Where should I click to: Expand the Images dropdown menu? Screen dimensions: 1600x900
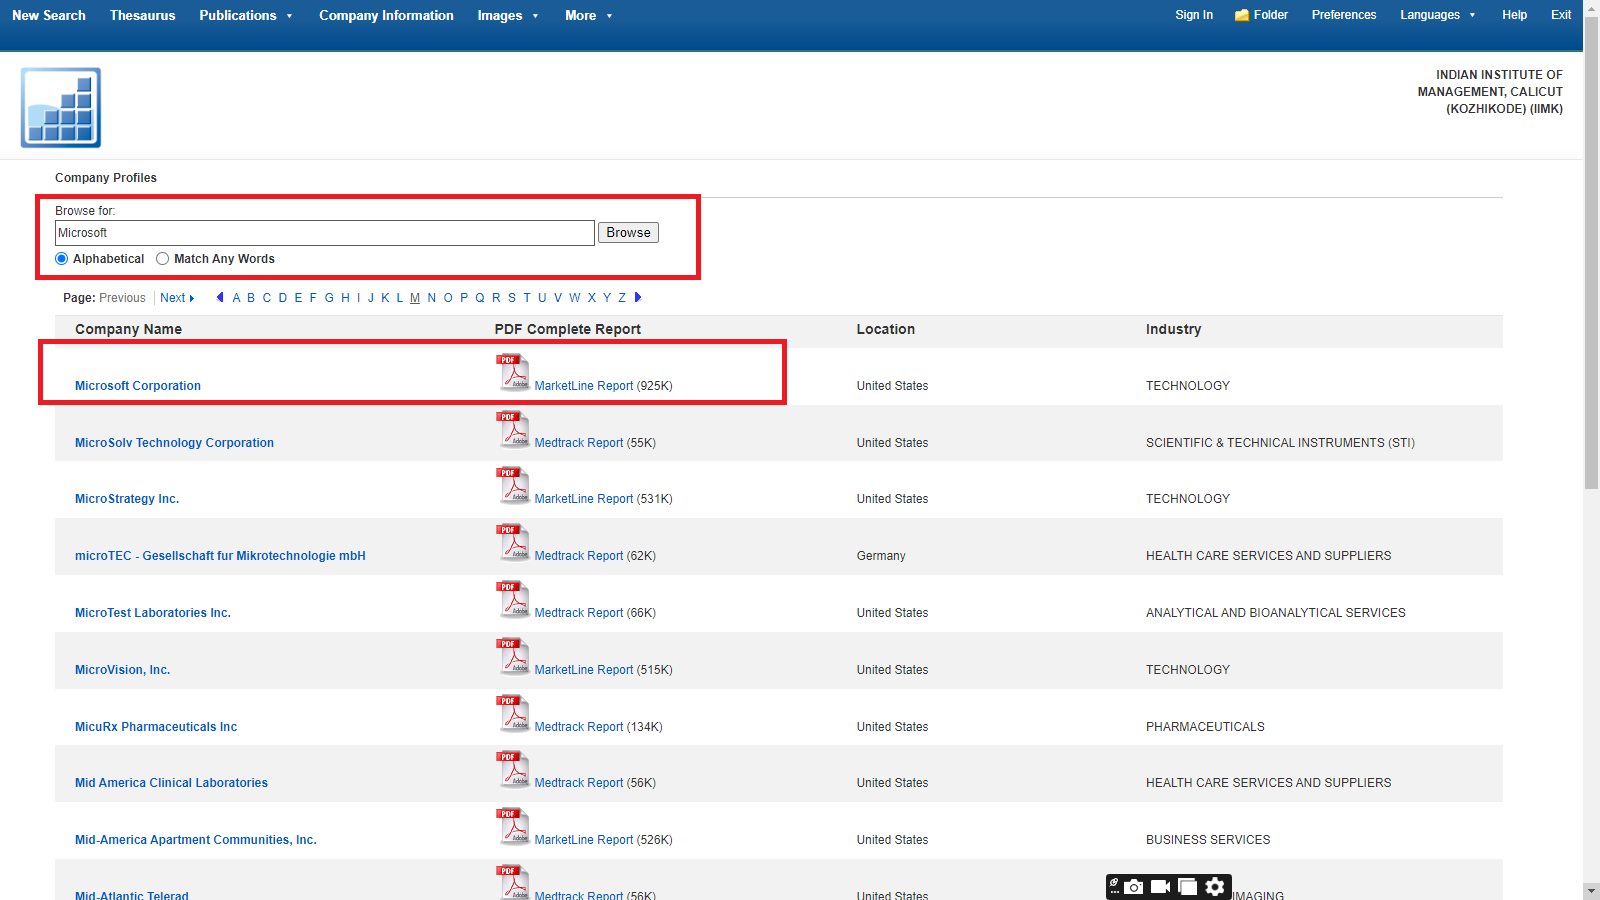[508, 15]
